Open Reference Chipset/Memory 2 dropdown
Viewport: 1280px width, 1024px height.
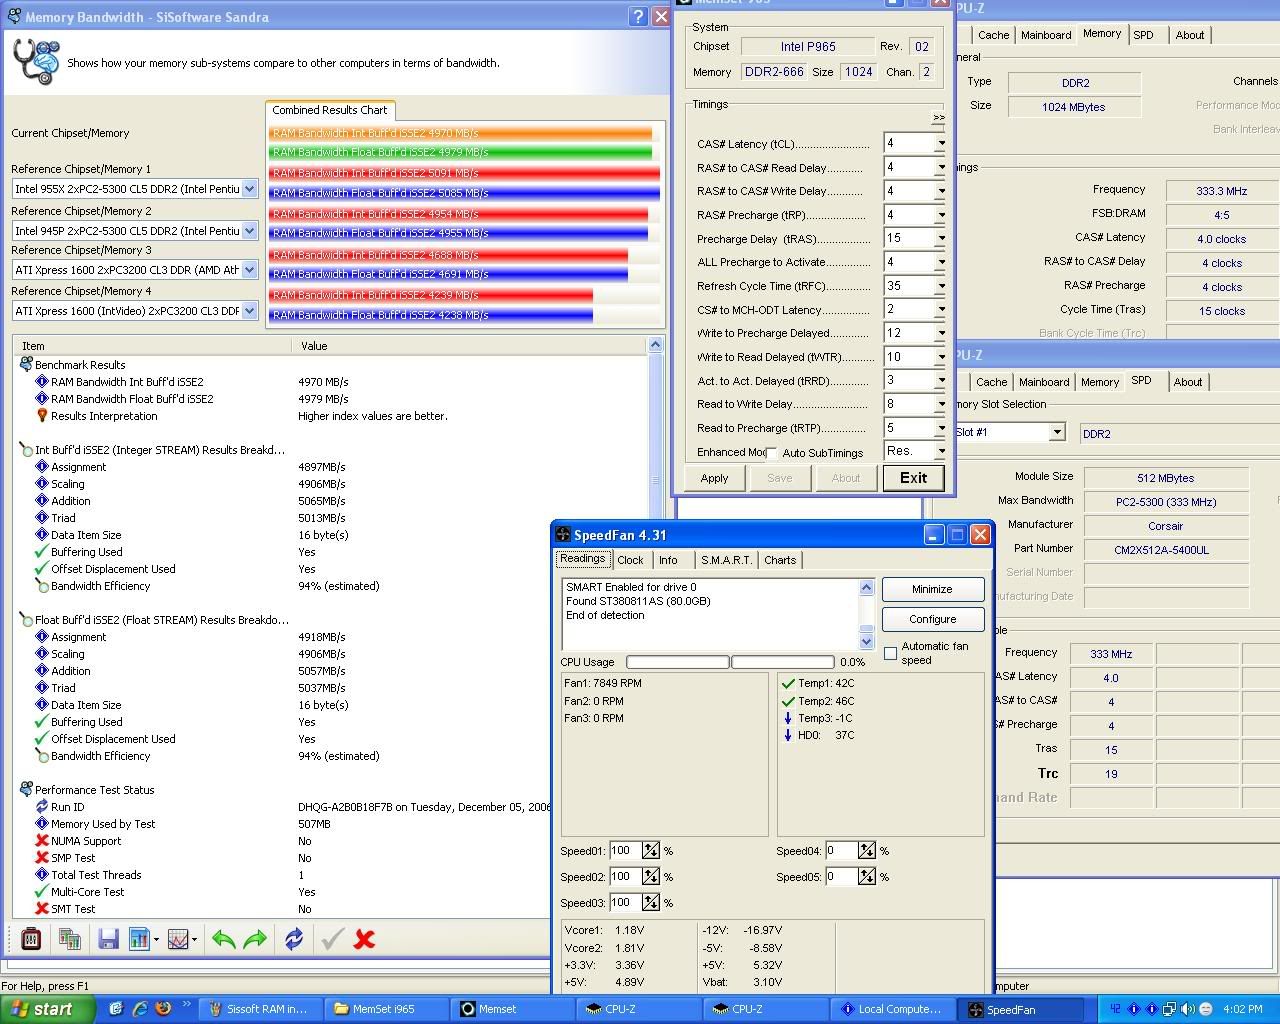250,231
